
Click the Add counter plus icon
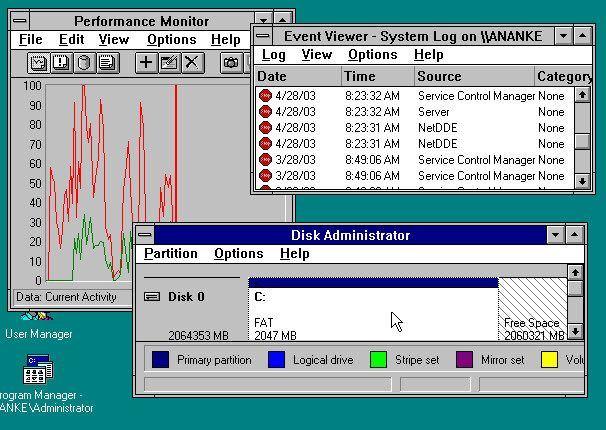[x=146, y=63]
